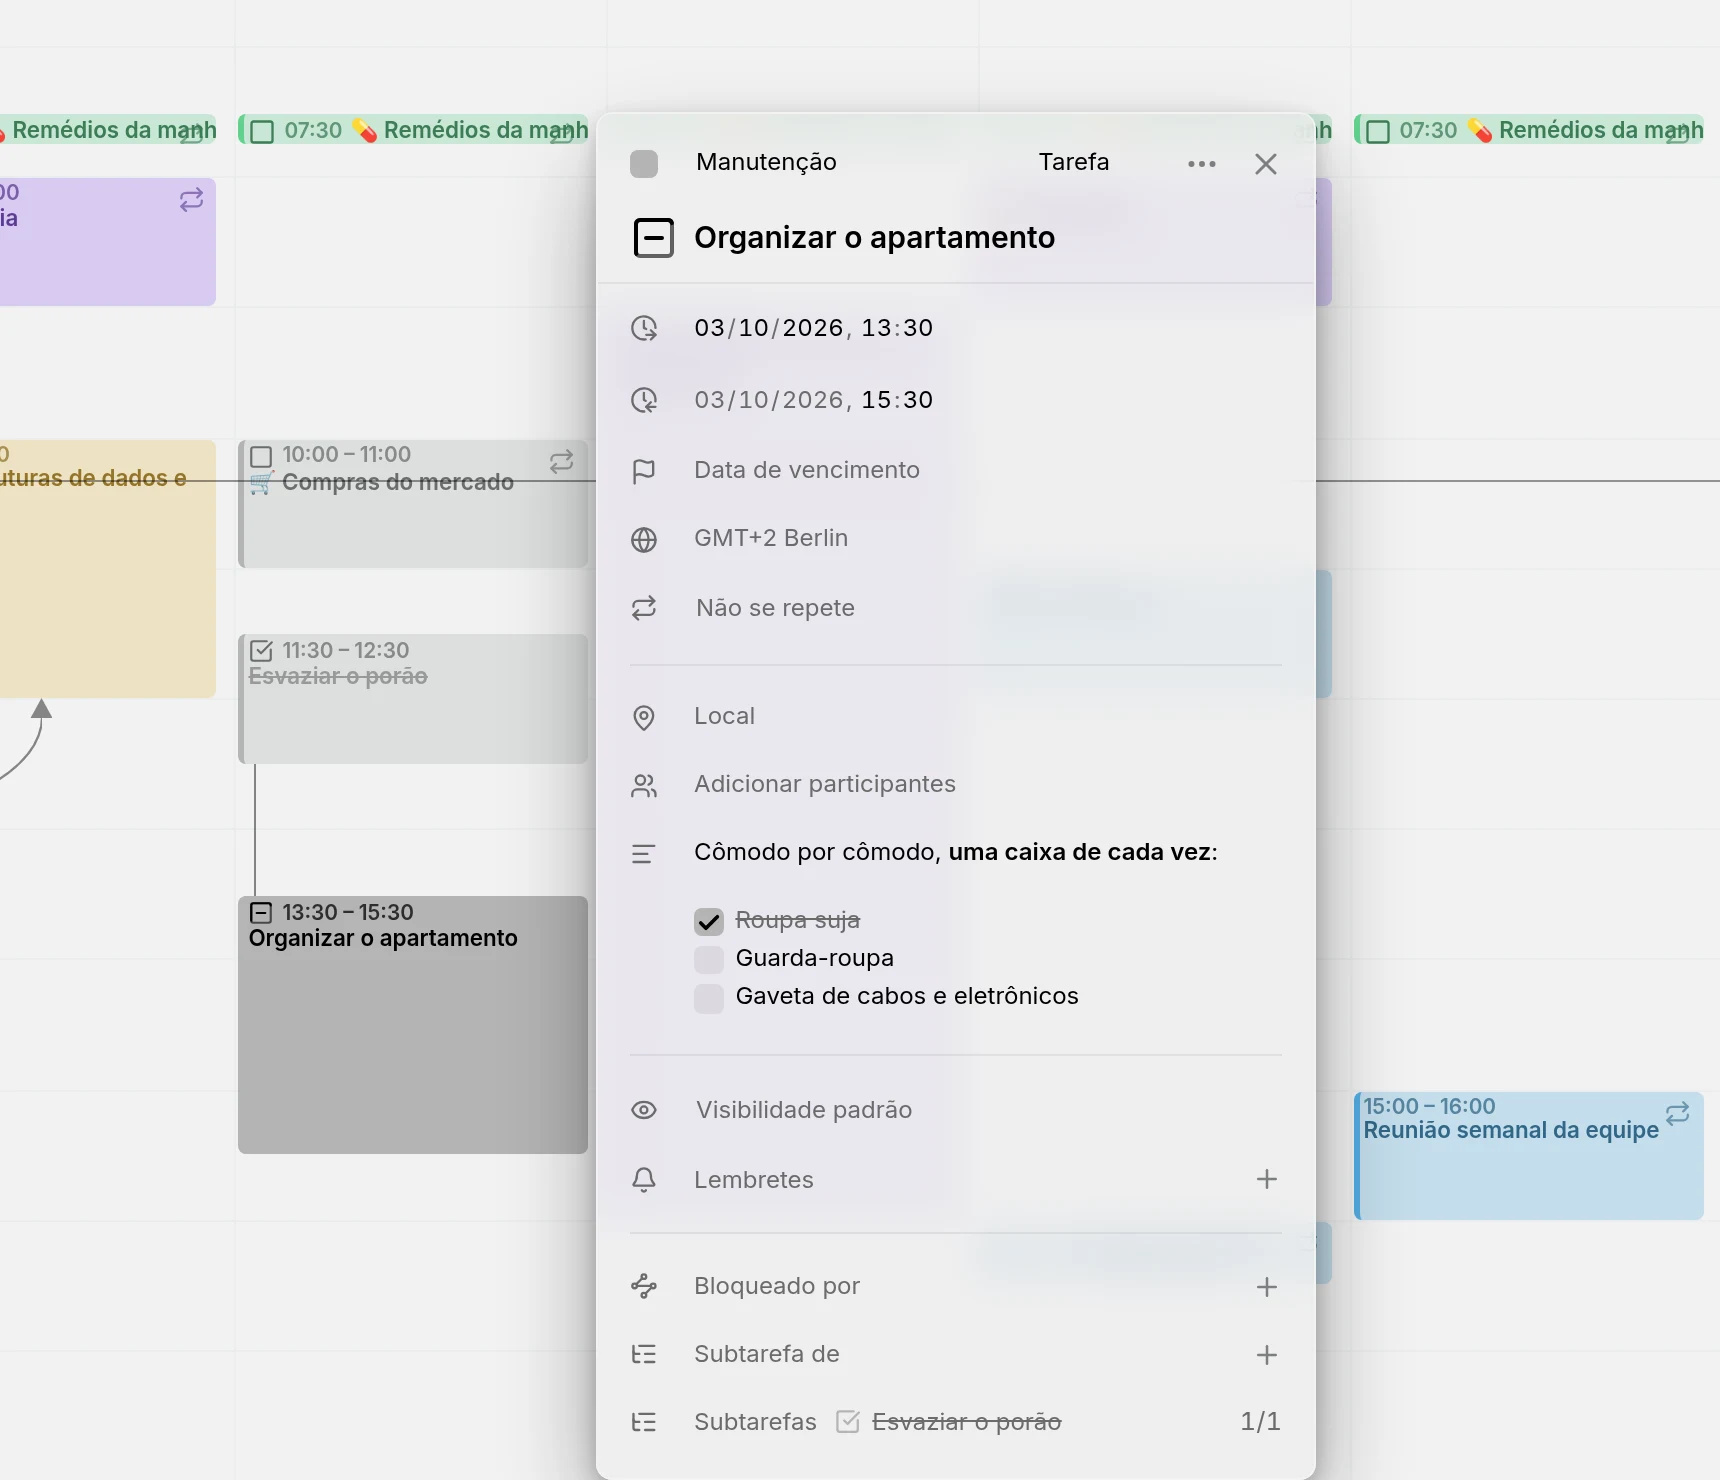The height and width of the screenshot is (1480, 1720).
Task: Open the Reunião semanal da equipe event
Action: pyautogui.click(x=1528, y=1156)
